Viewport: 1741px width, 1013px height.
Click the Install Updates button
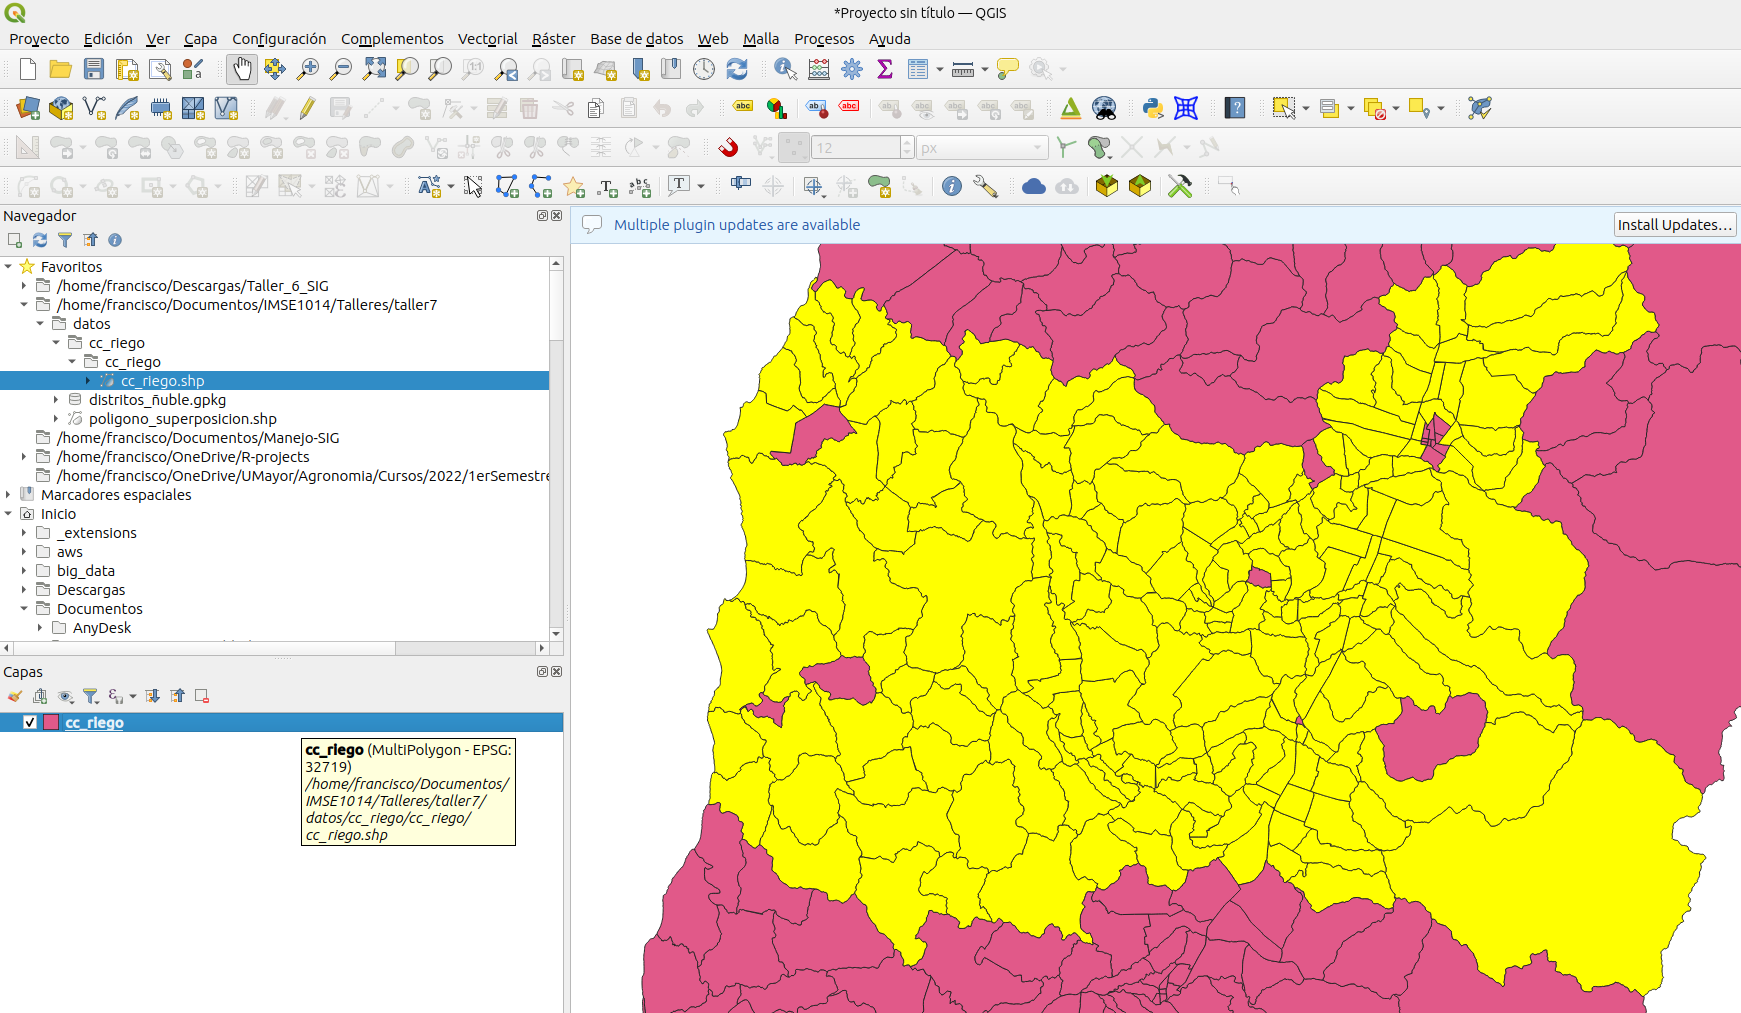[x=1674, y=225]
